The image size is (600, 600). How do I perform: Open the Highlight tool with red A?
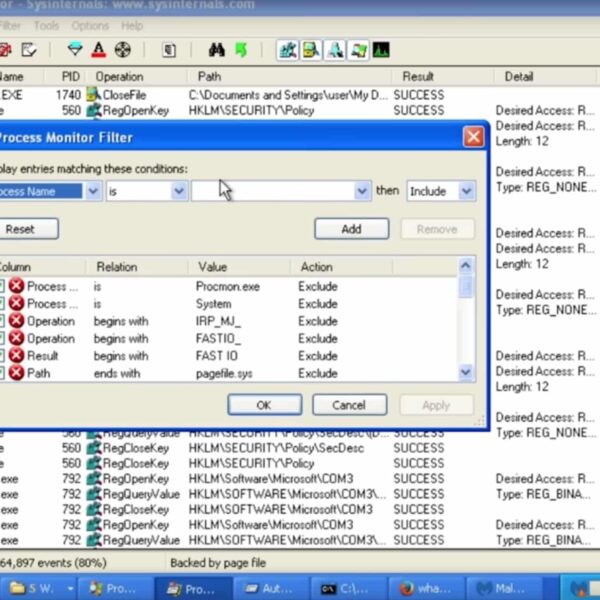click(99, 50)
